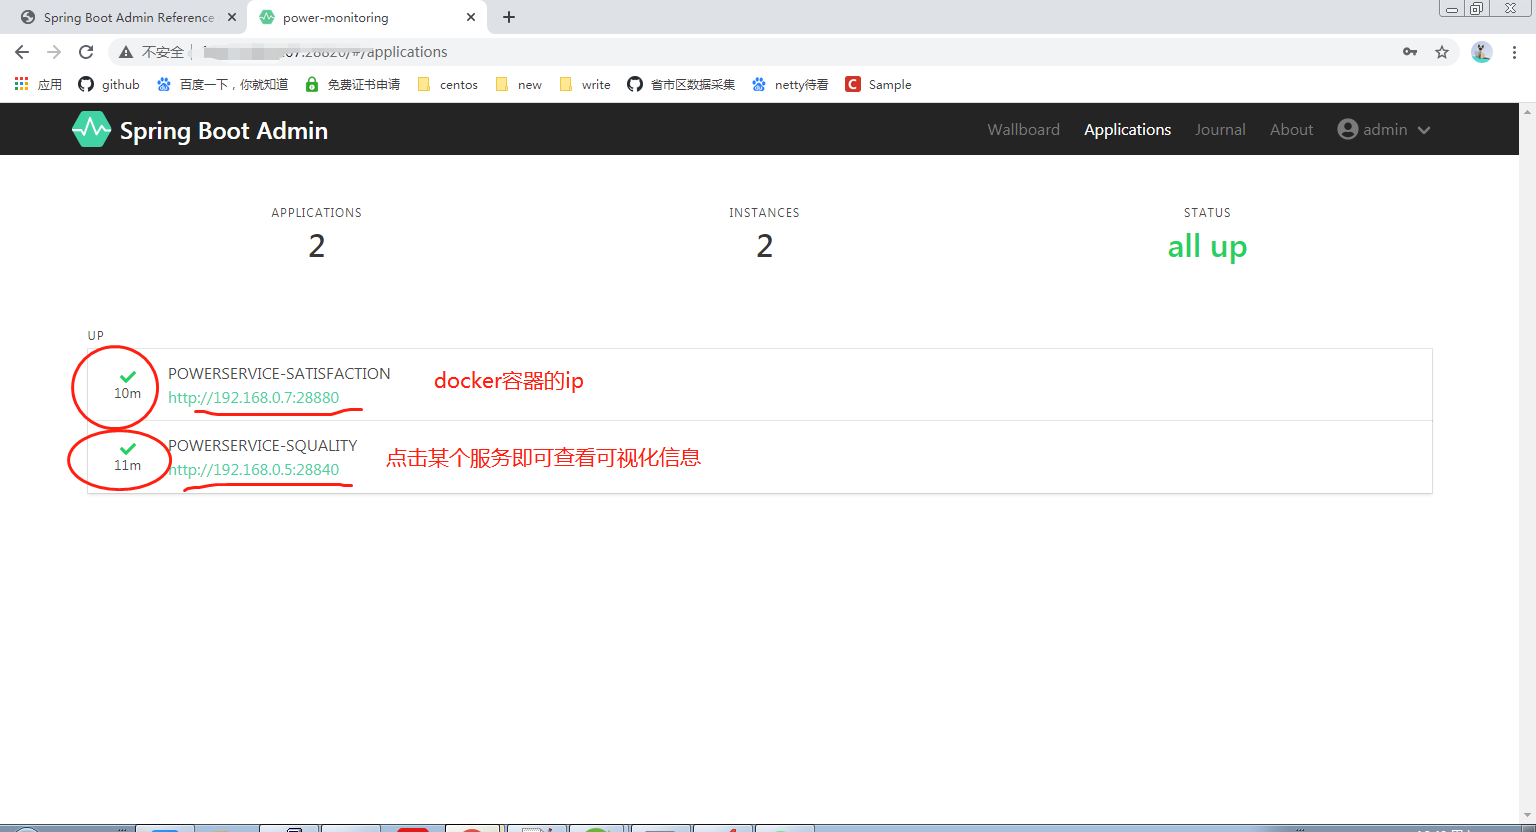The image size is (1536, 832).
Task: Open the 百度一下 bookmark
Action: 222,84
